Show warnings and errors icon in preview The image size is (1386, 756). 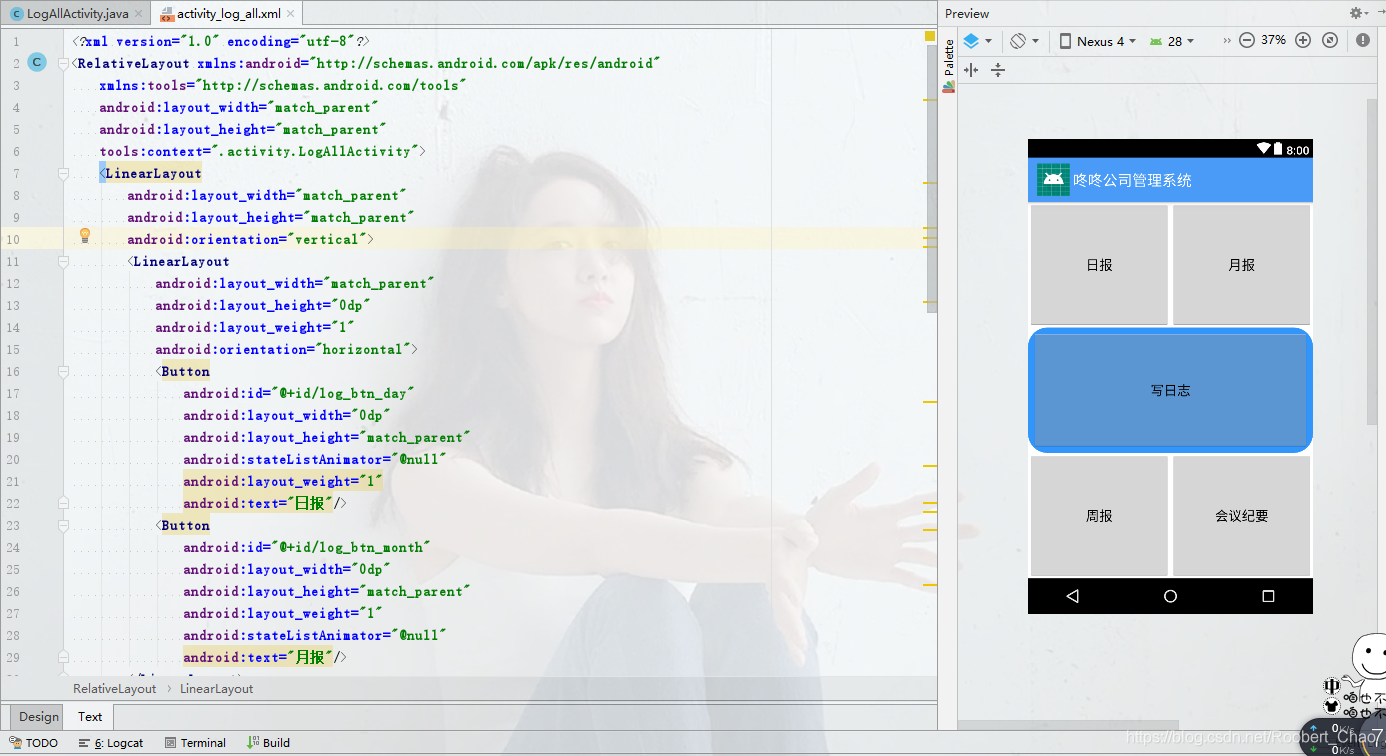[1363, 41]
